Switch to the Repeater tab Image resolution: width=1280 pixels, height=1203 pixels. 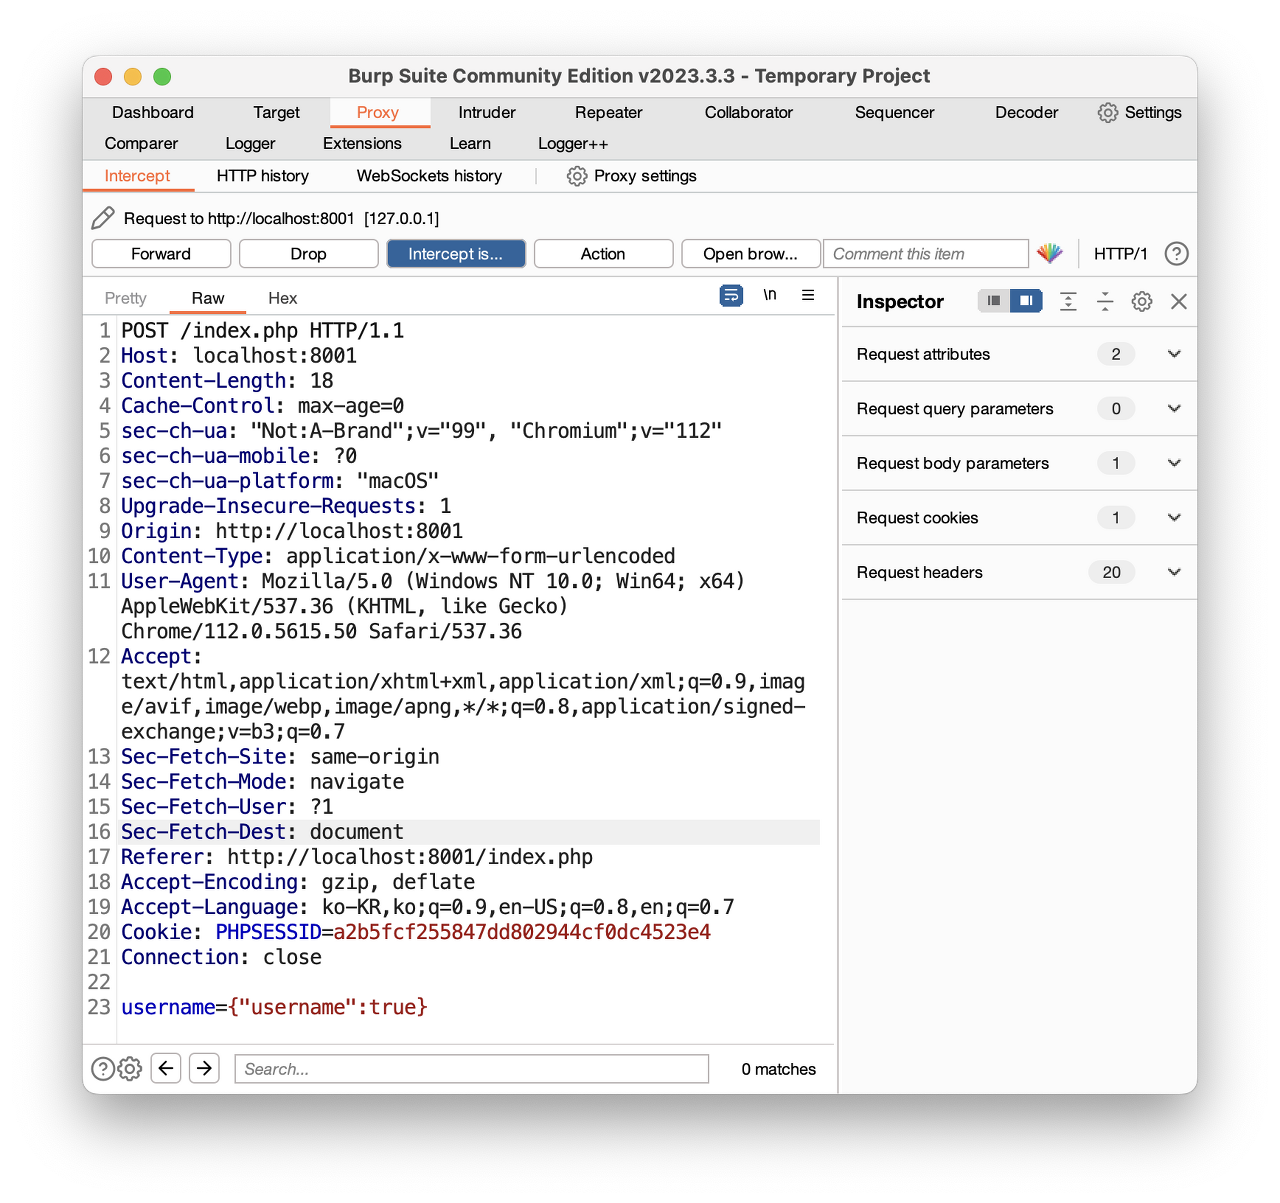608,113
